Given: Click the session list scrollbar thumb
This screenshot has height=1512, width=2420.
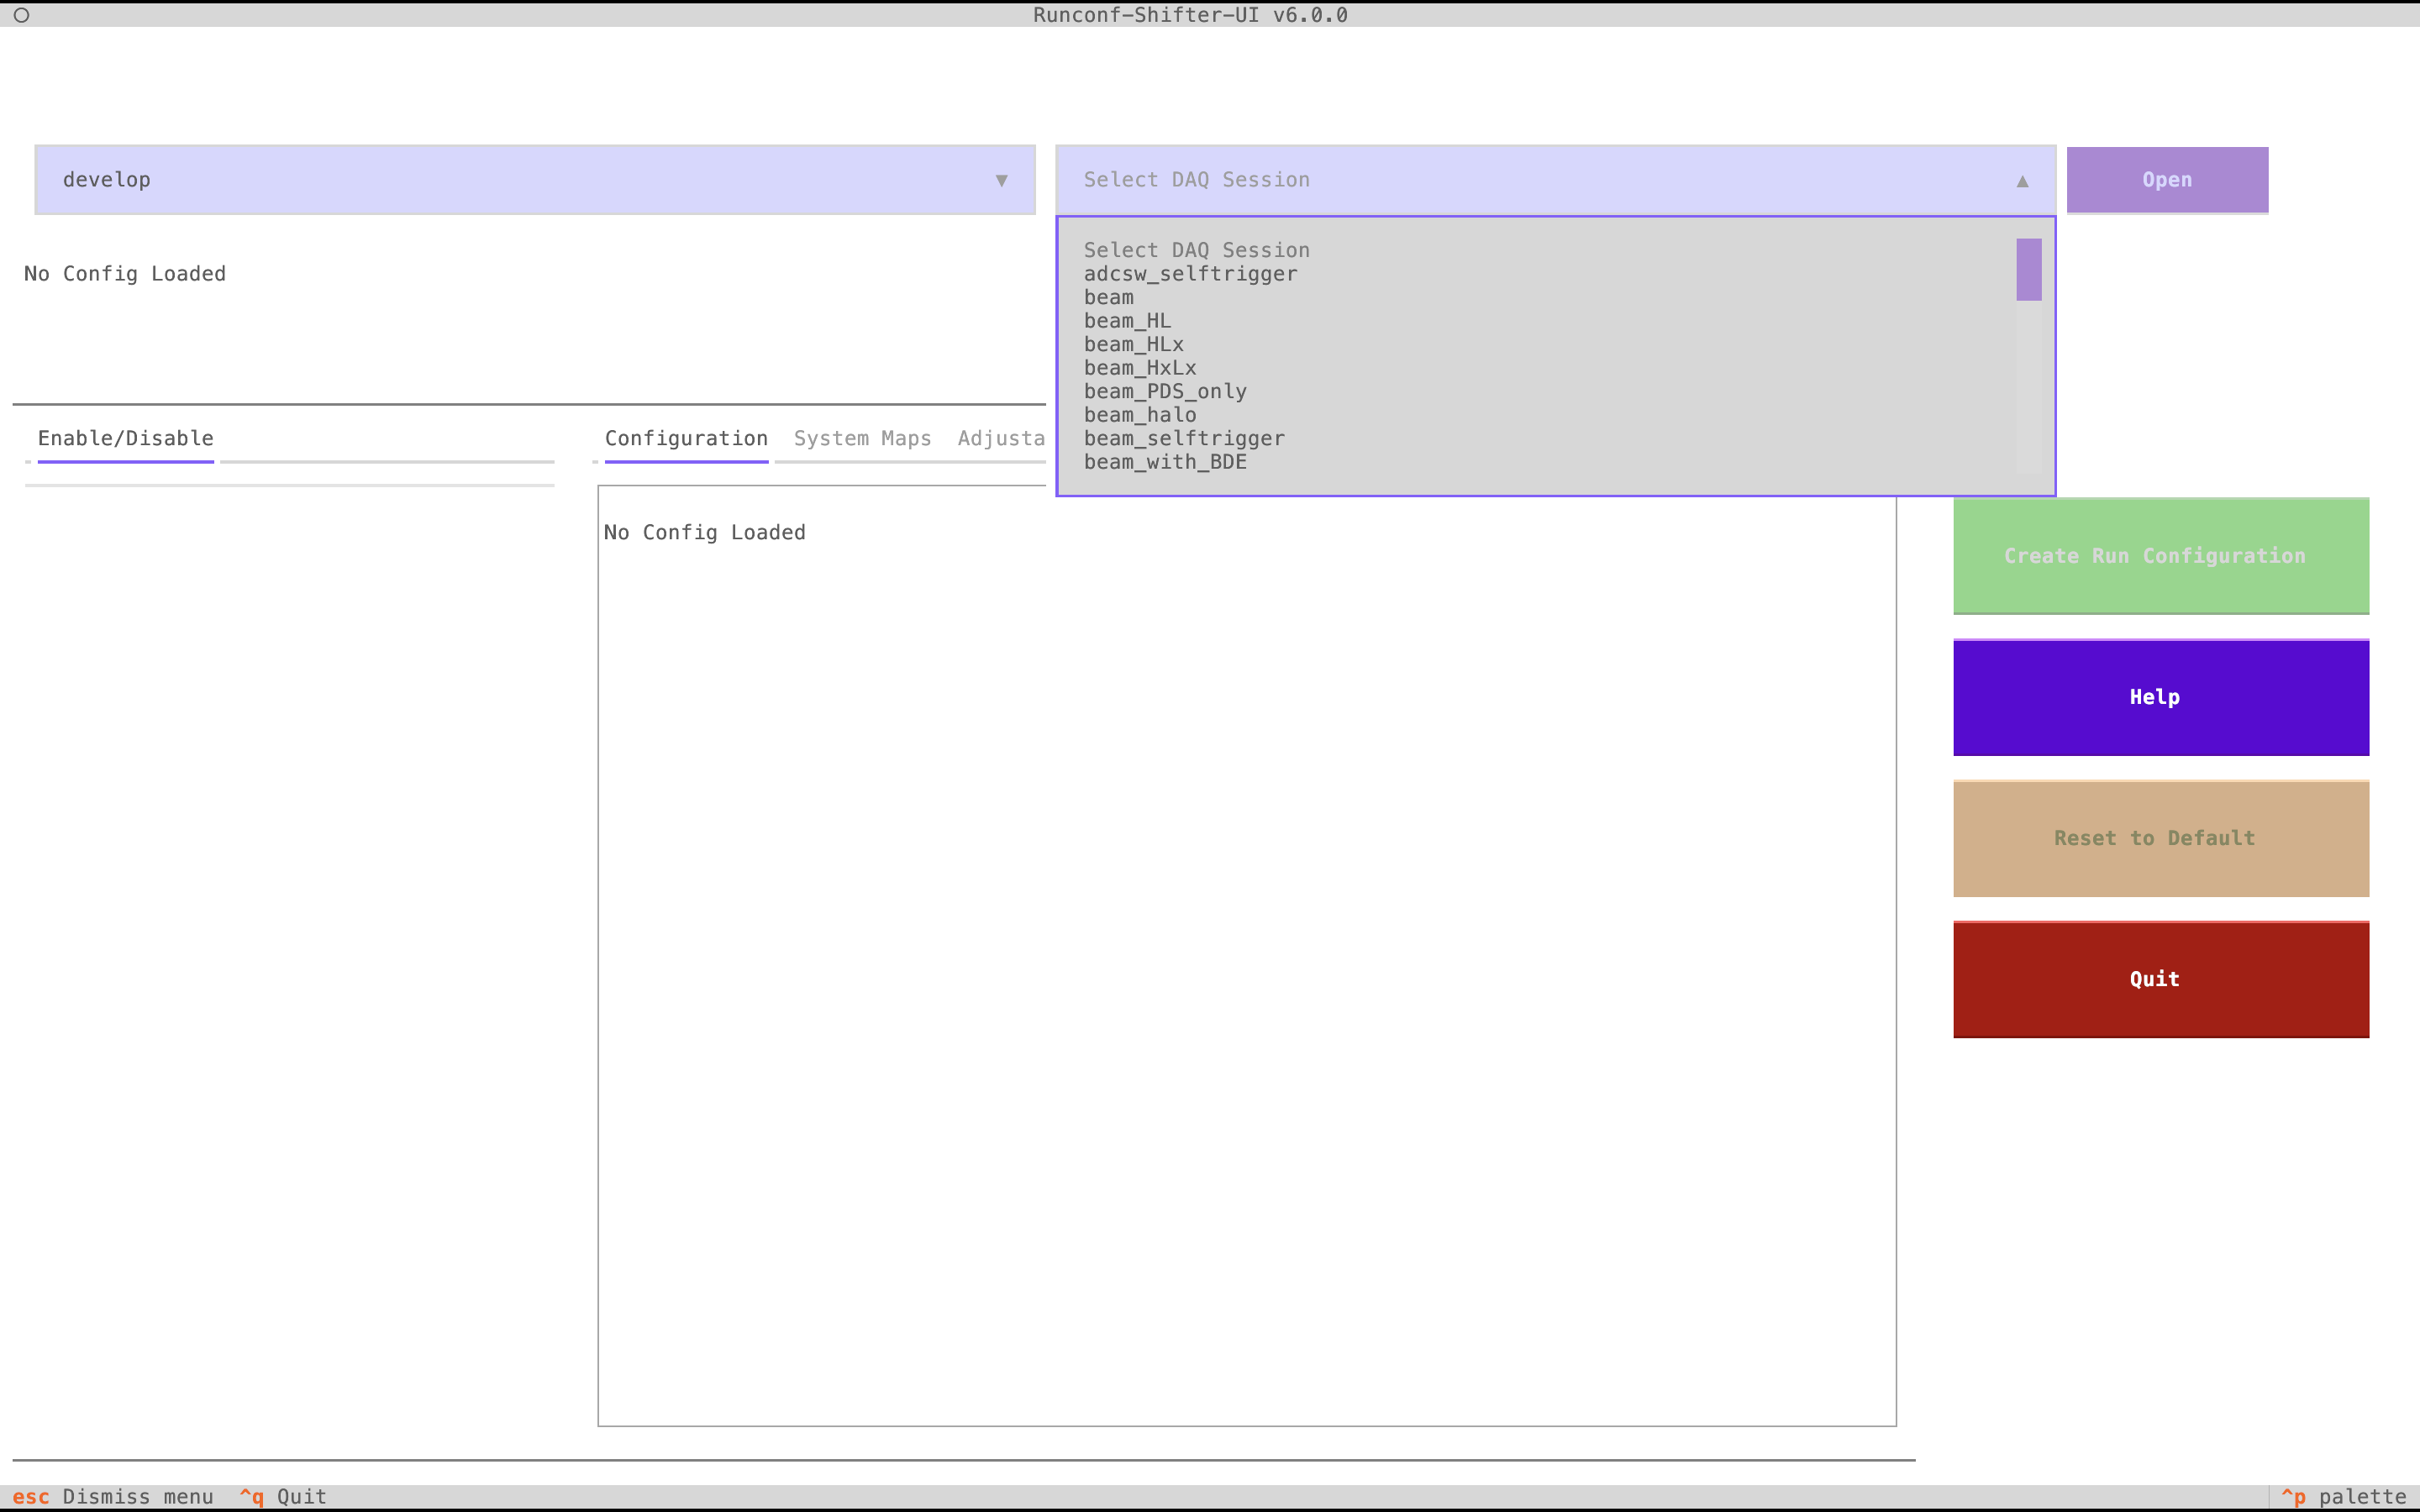Looking at the screenshot, I should [2028, 269].
